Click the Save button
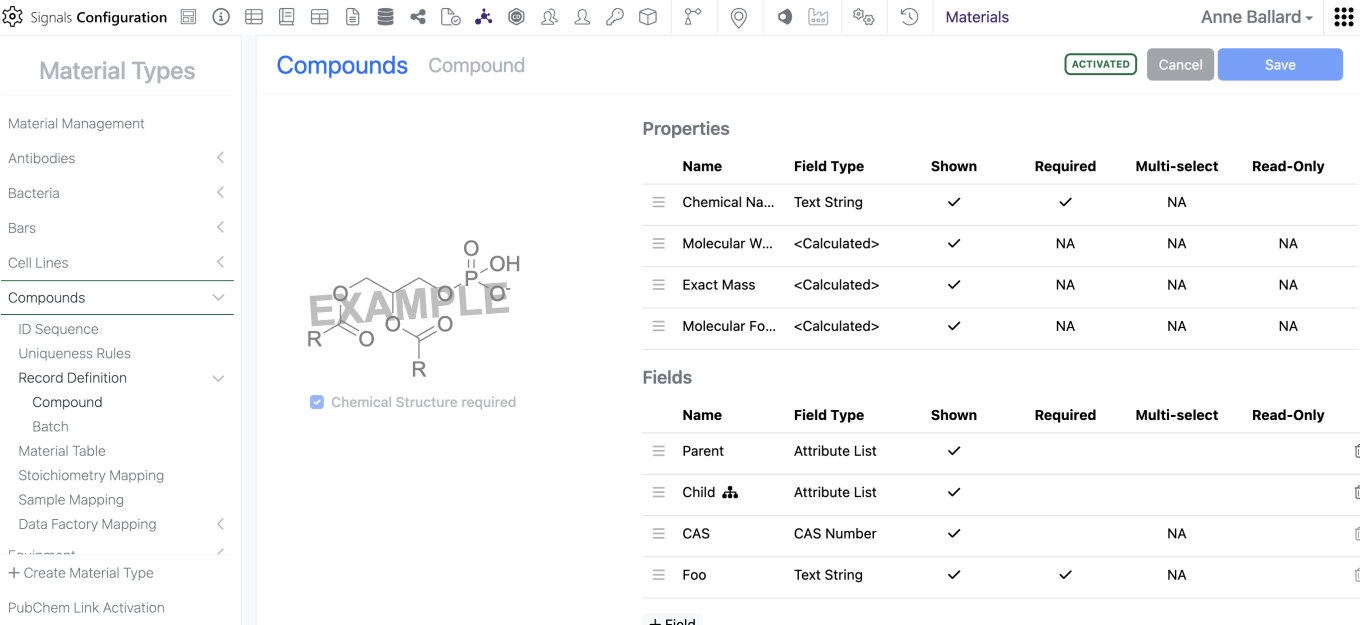This screenshot has height=625, width=1360. 1280,64
